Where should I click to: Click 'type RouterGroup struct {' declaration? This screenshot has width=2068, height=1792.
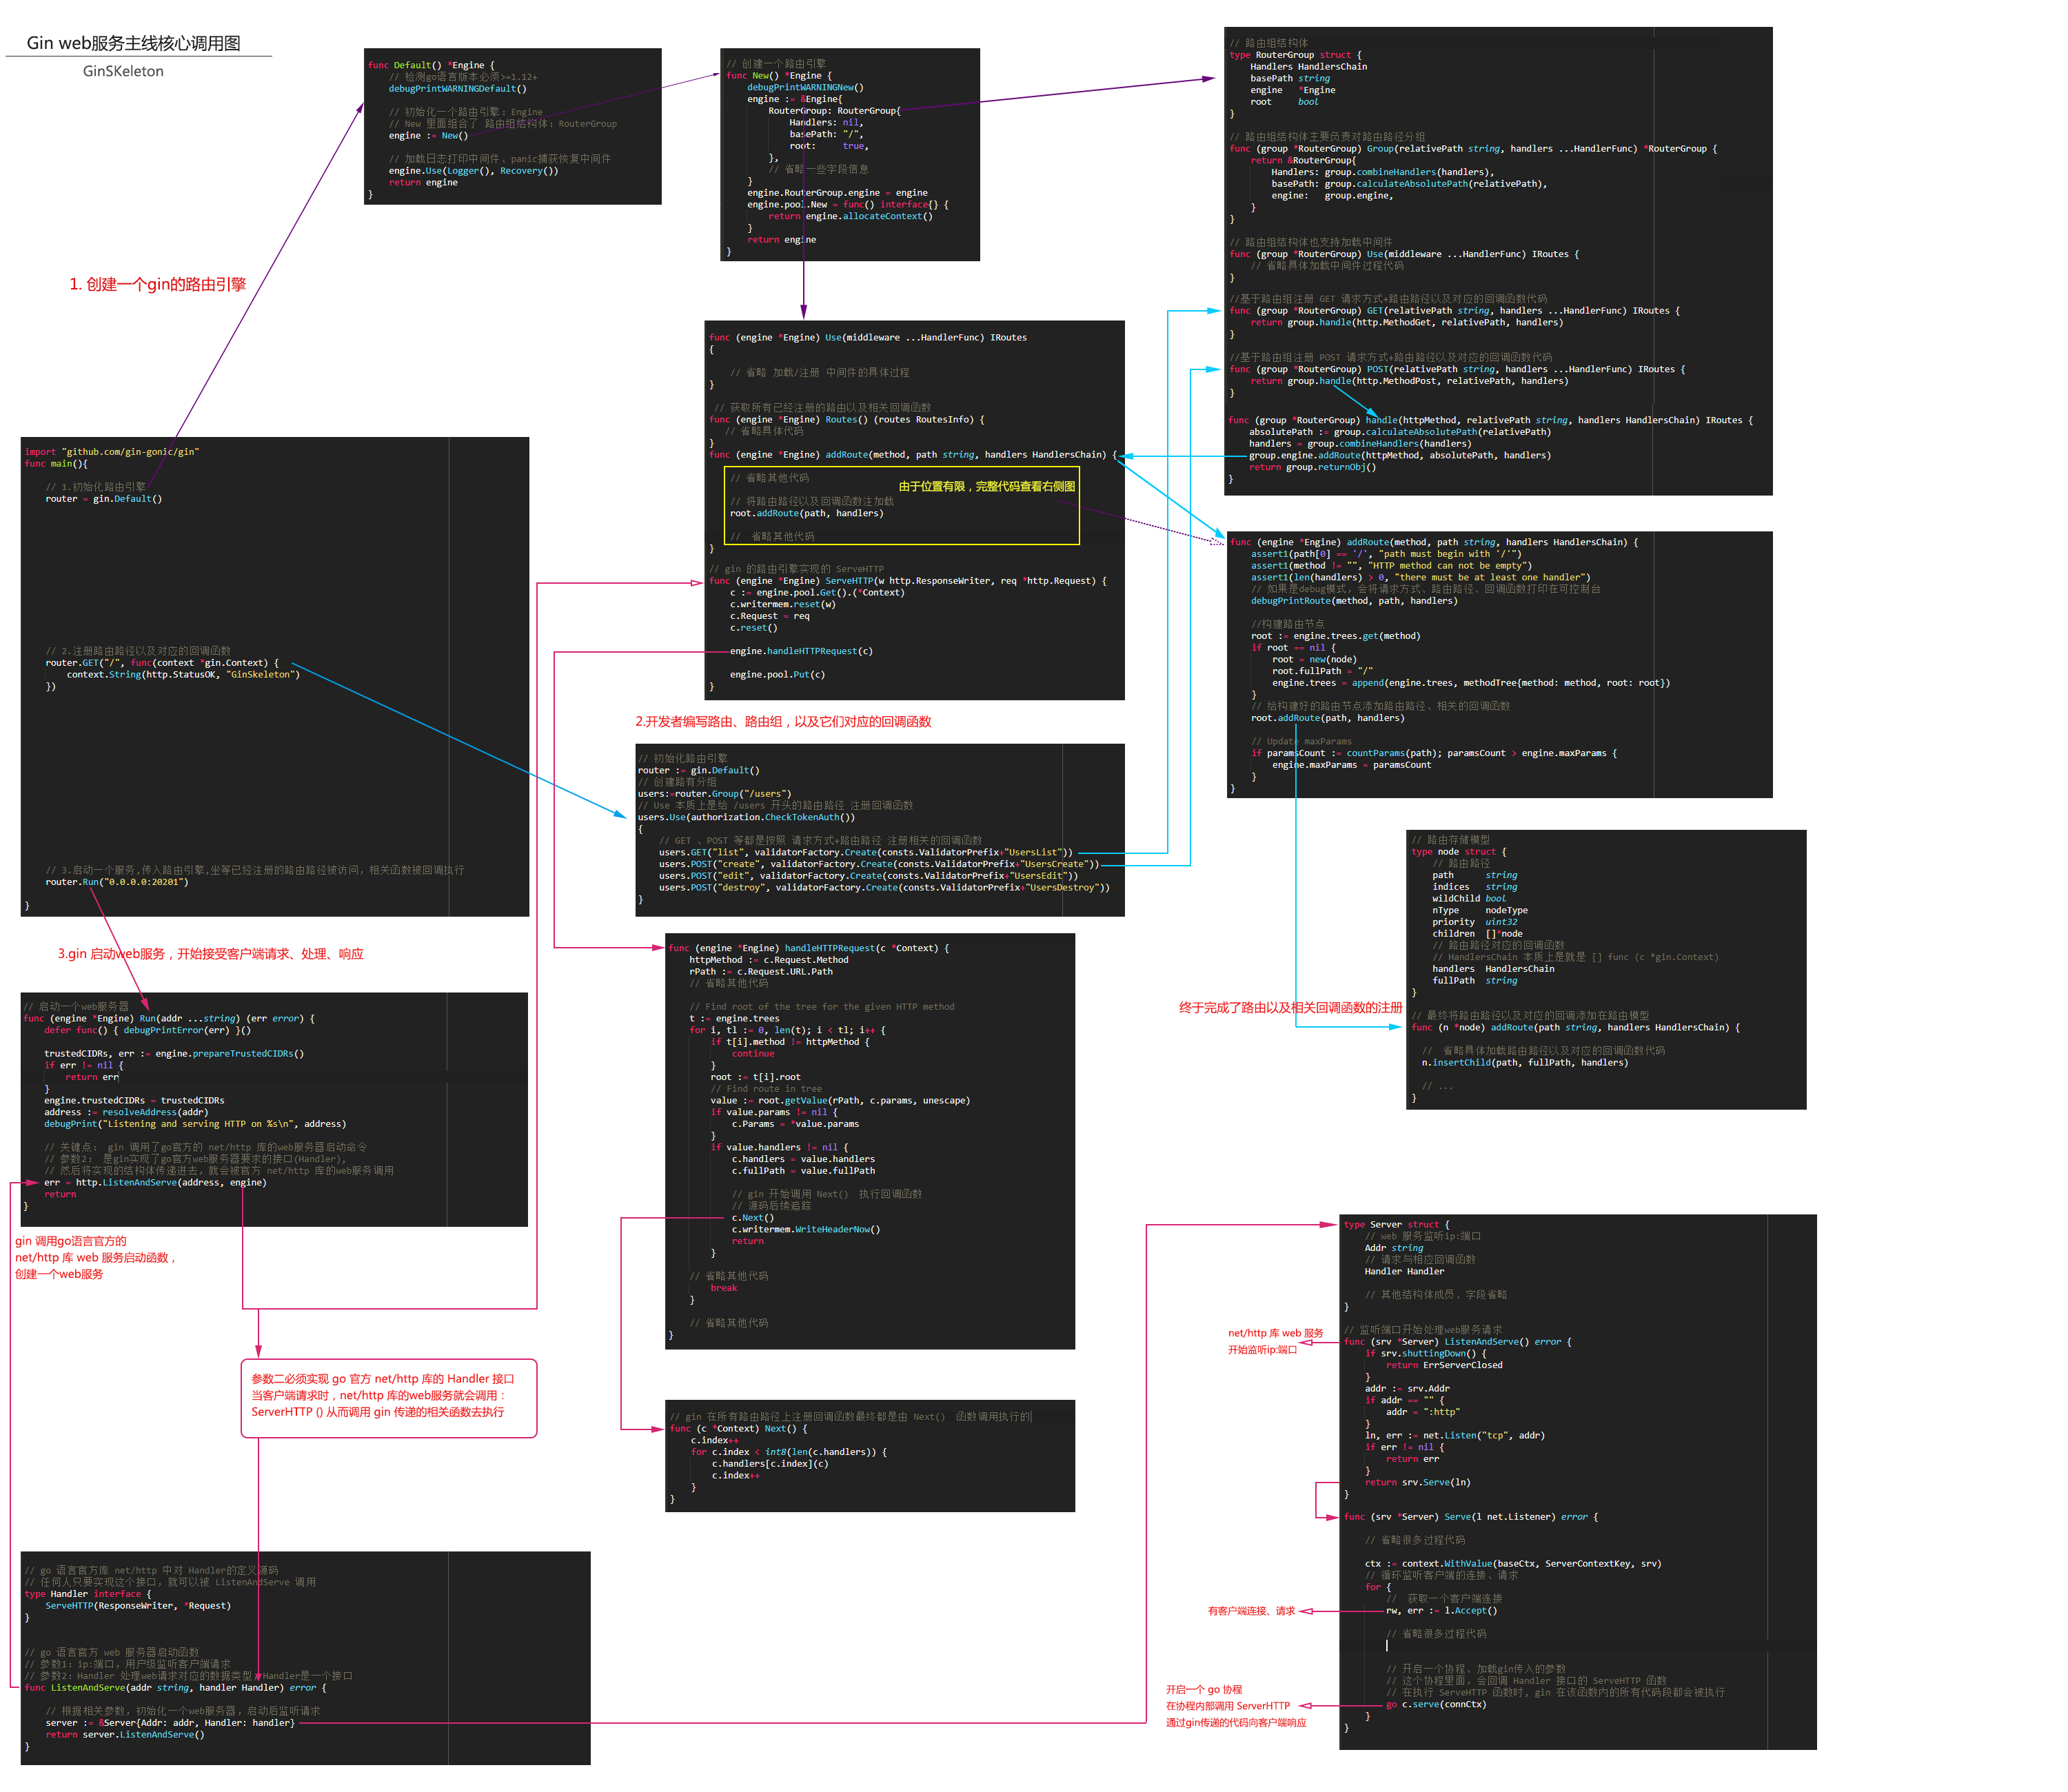tap(1295, 55)
